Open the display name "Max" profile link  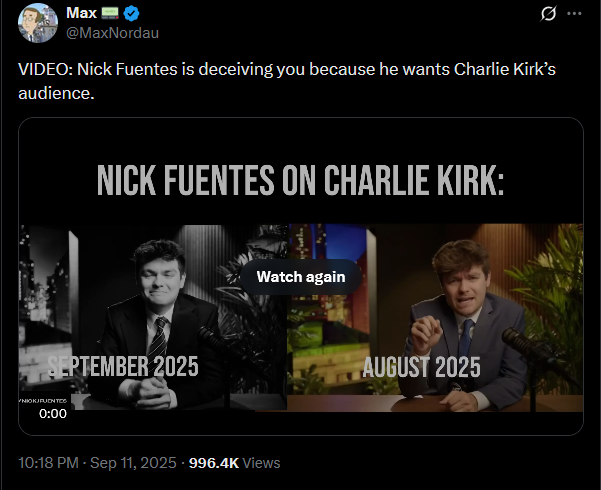80,13
